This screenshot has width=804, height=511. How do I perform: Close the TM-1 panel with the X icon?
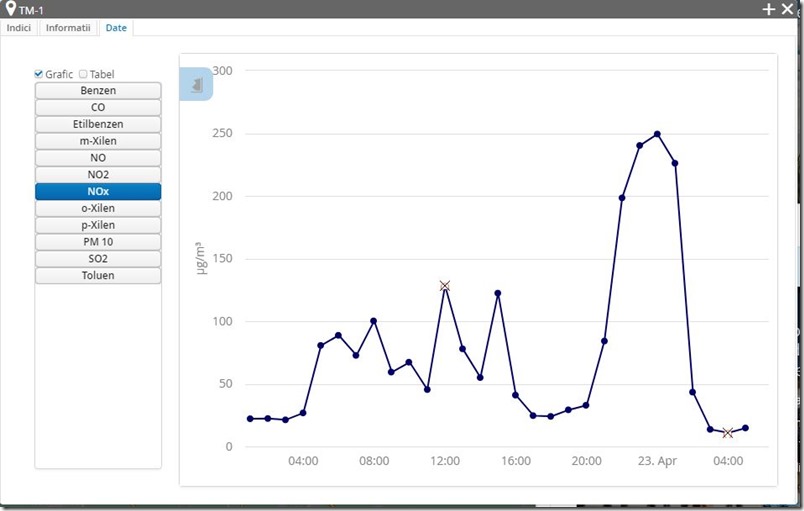click(788, 9)
